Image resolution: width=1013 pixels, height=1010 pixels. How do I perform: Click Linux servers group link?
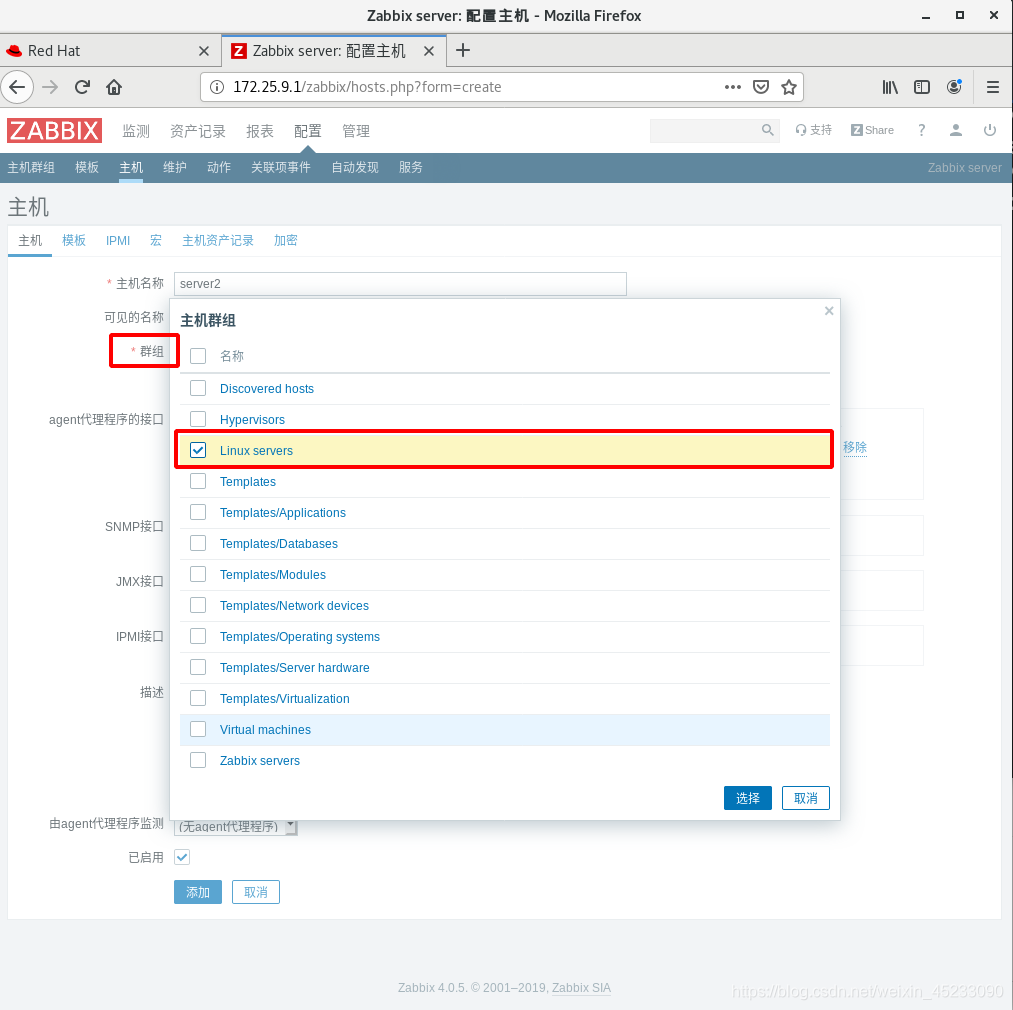[256, 450]
